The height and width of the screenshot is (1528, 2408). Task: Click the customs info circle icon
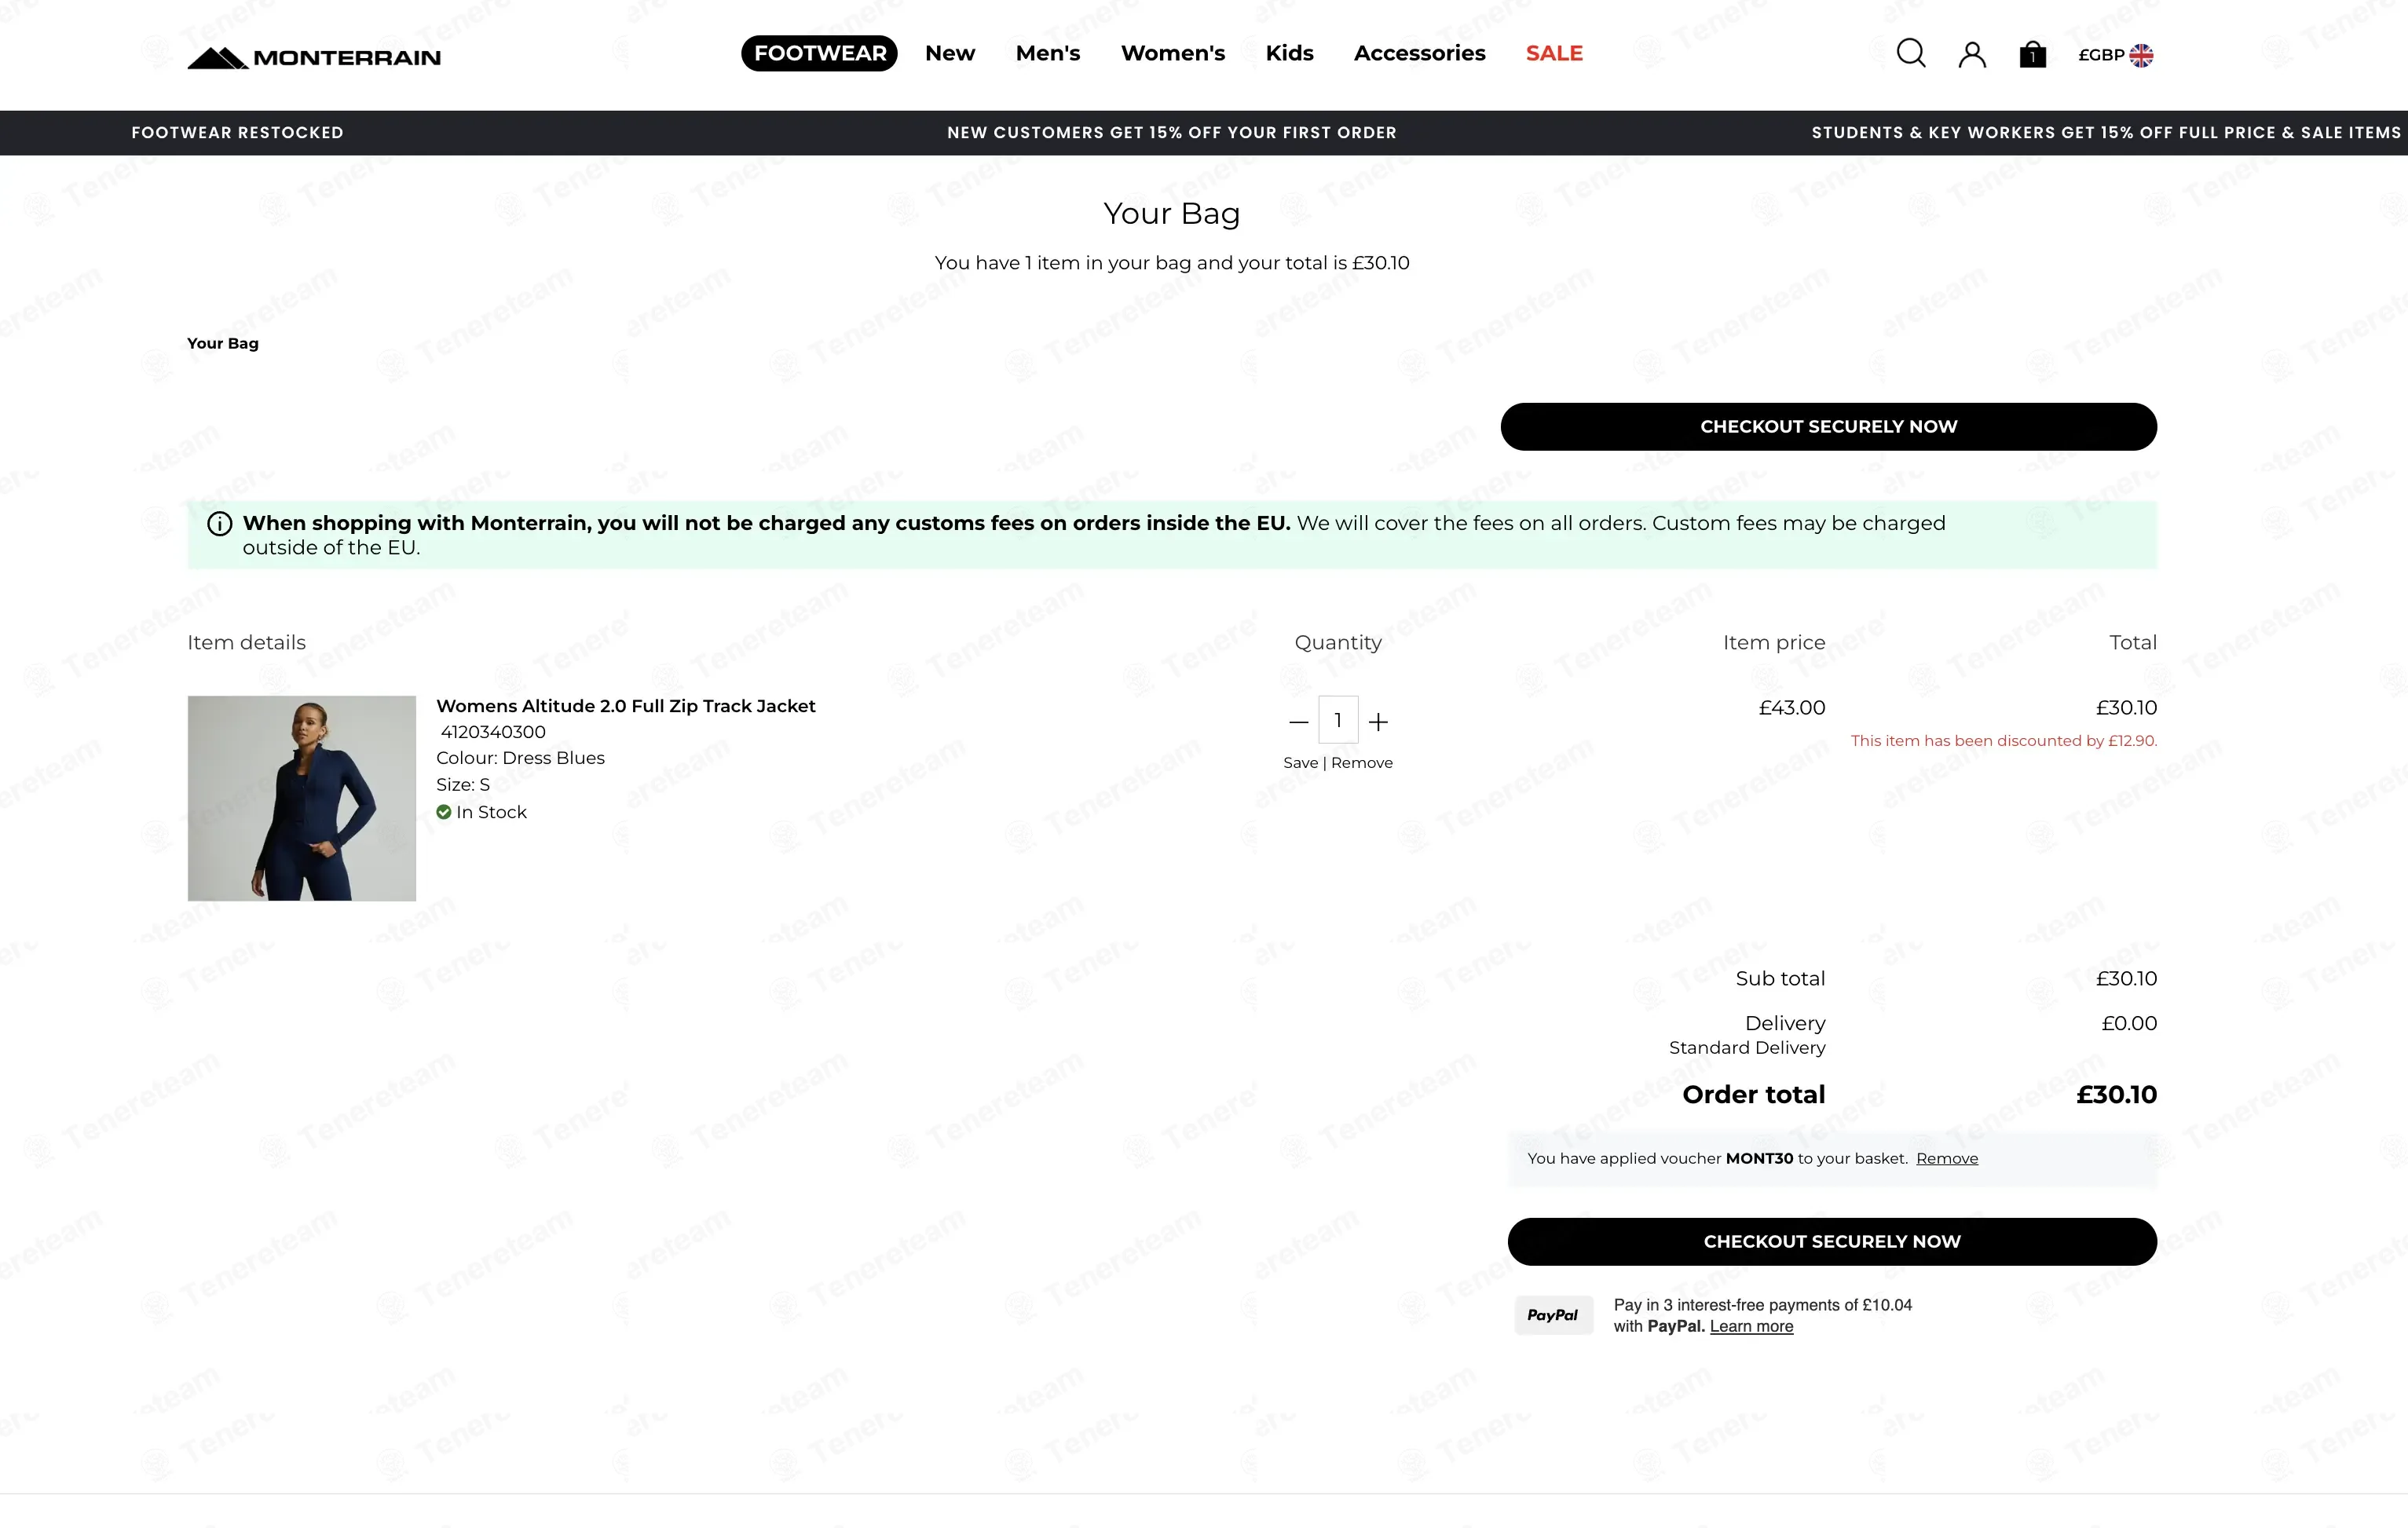220,524
